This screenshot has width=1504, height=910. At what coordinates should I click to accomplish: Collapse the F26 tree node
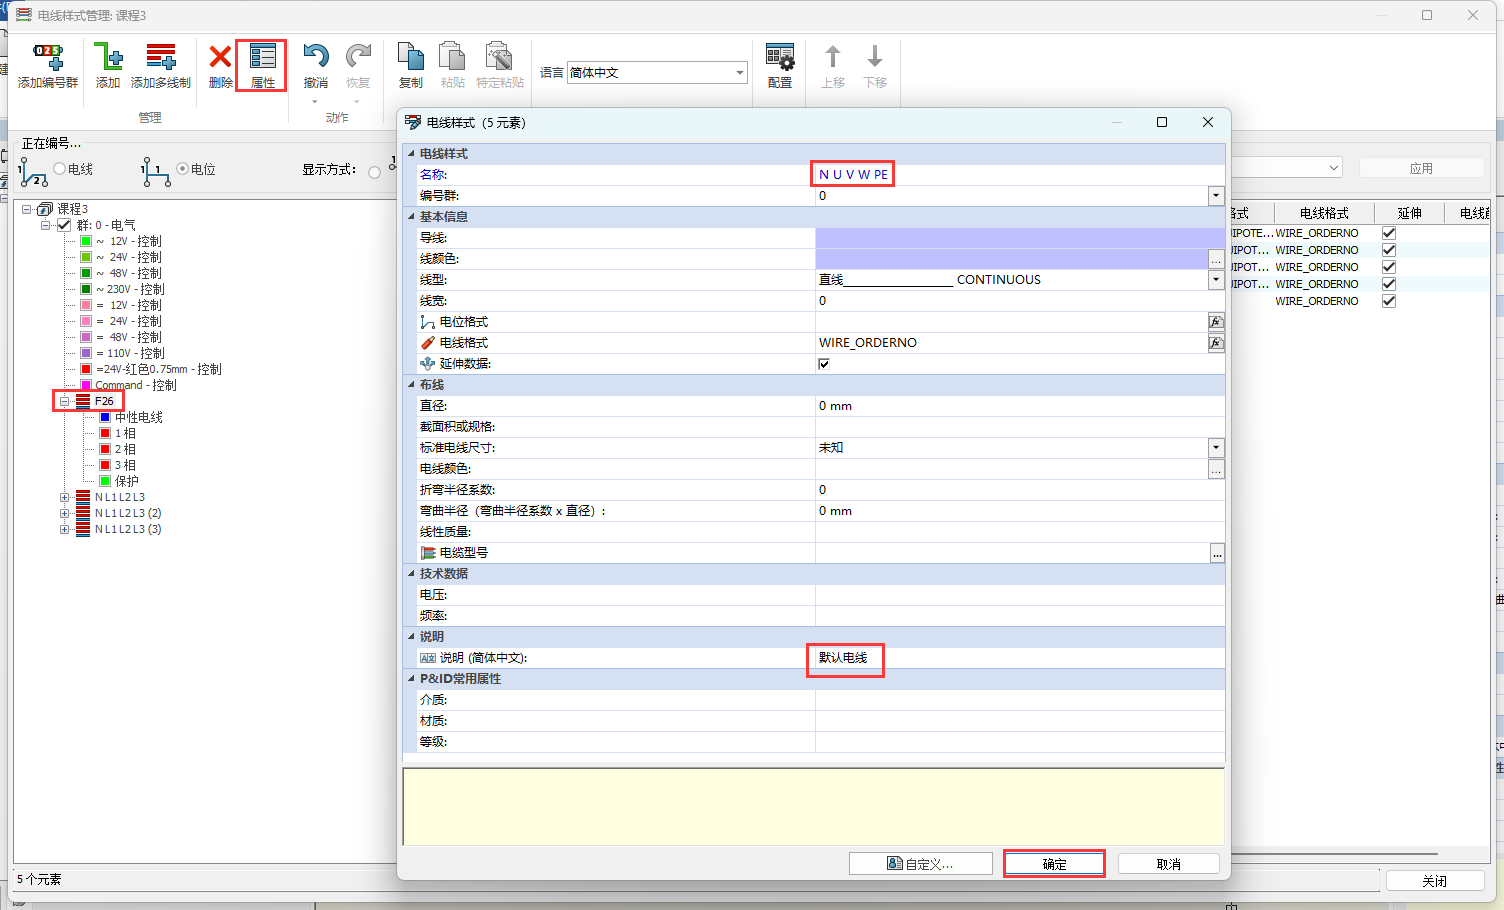coord(65,401)
